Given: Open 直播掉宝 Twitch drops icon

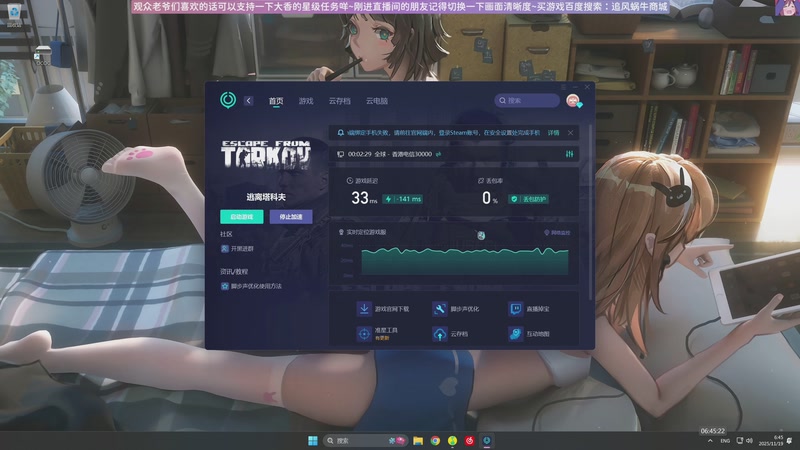Looking at the screenshot, I should 515,309.
